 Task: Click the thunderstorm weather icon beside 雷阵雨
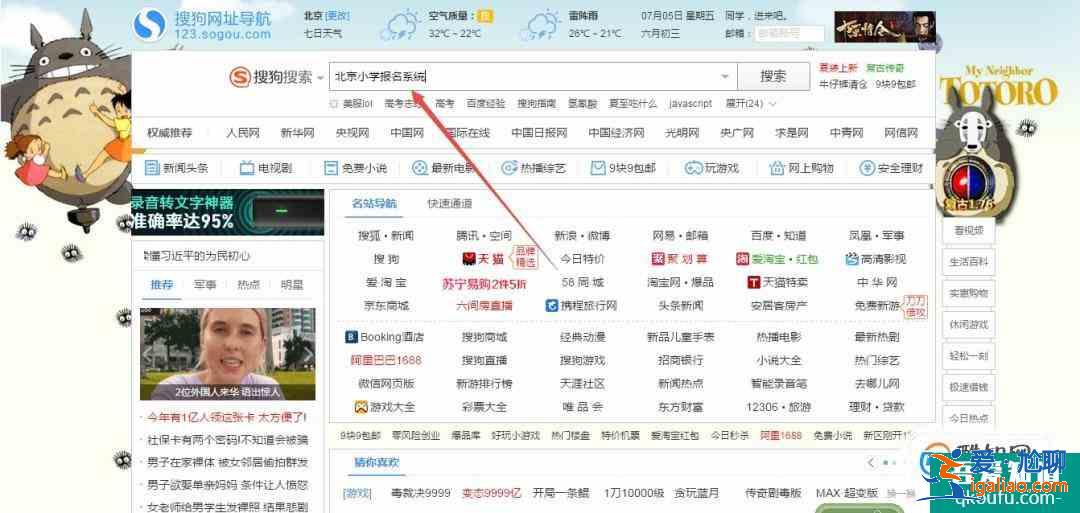pyautogui.click(x=539, y=27)
